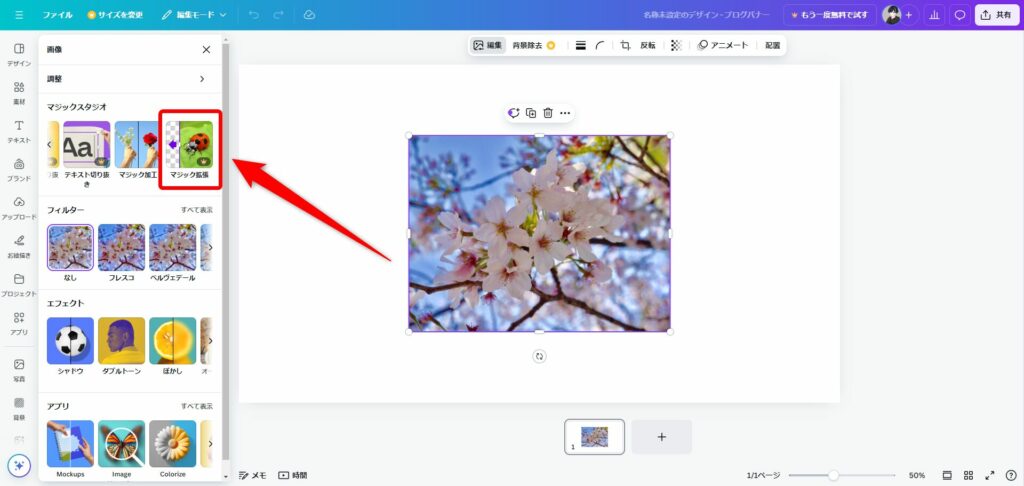Image resolution: width=1024 pixels, height=486 pixels.
Task: Expand the 調整 adjust section
Action: [x=130, y=79]
